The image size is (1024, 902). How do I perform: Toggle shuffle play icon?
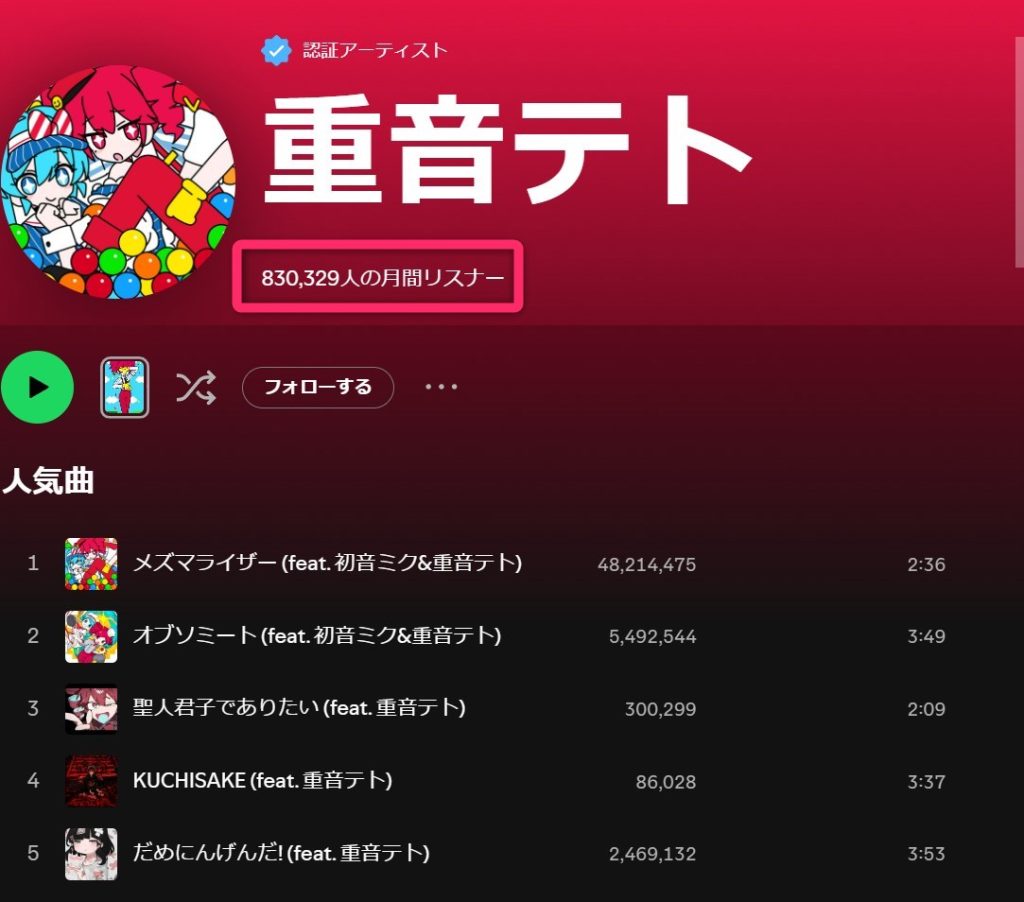pyautogui.click(x=195, y=387)
